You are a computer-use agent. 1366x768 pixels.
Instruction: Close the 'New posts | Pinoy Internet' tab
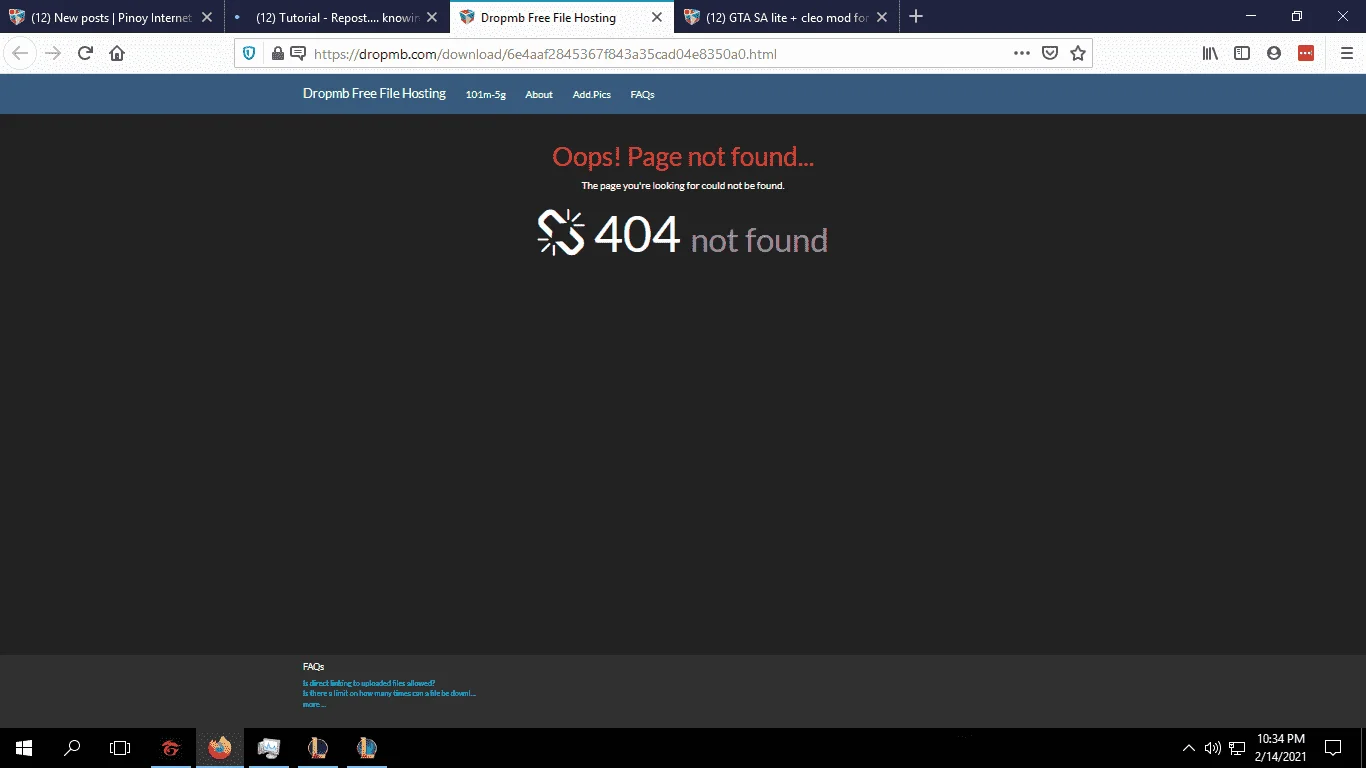[206, 18]
